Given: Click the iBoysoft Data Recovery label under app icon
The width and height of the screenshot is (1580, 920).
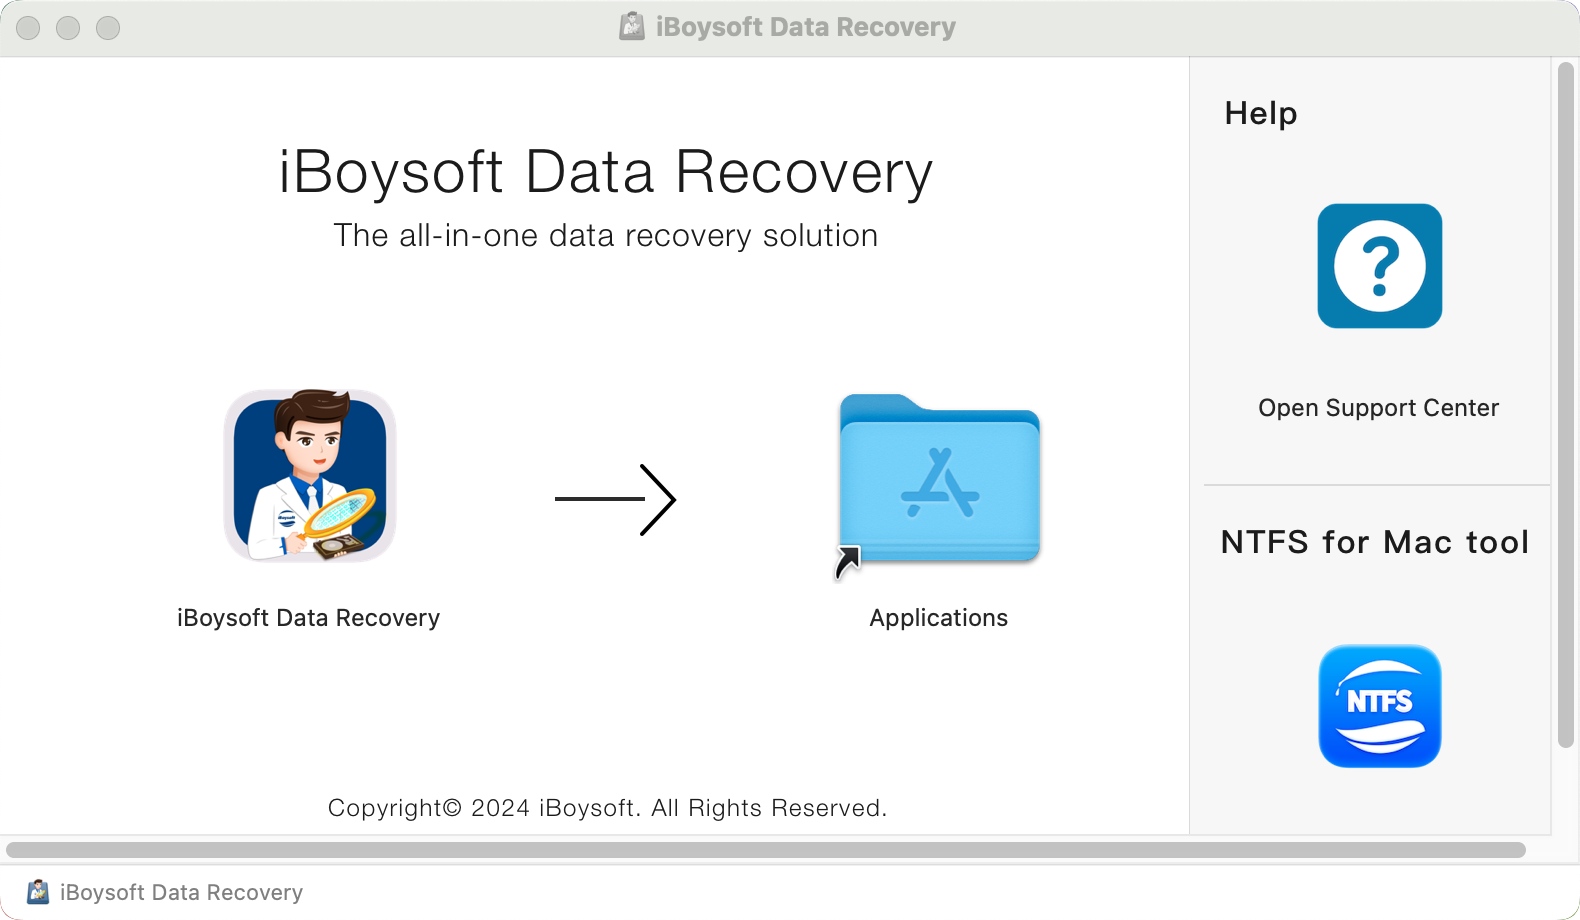Looking at the screenshot, I should point(308,618).
